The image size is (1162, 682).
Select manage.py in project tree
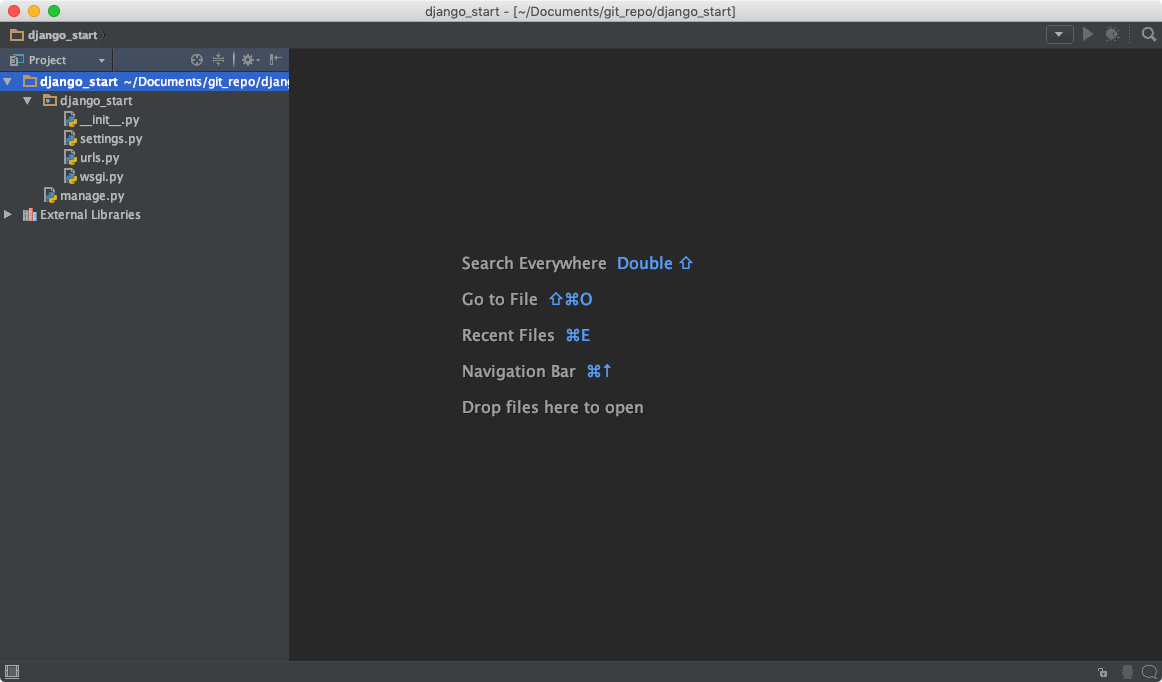pyautogui.click(x=145, y=196)
